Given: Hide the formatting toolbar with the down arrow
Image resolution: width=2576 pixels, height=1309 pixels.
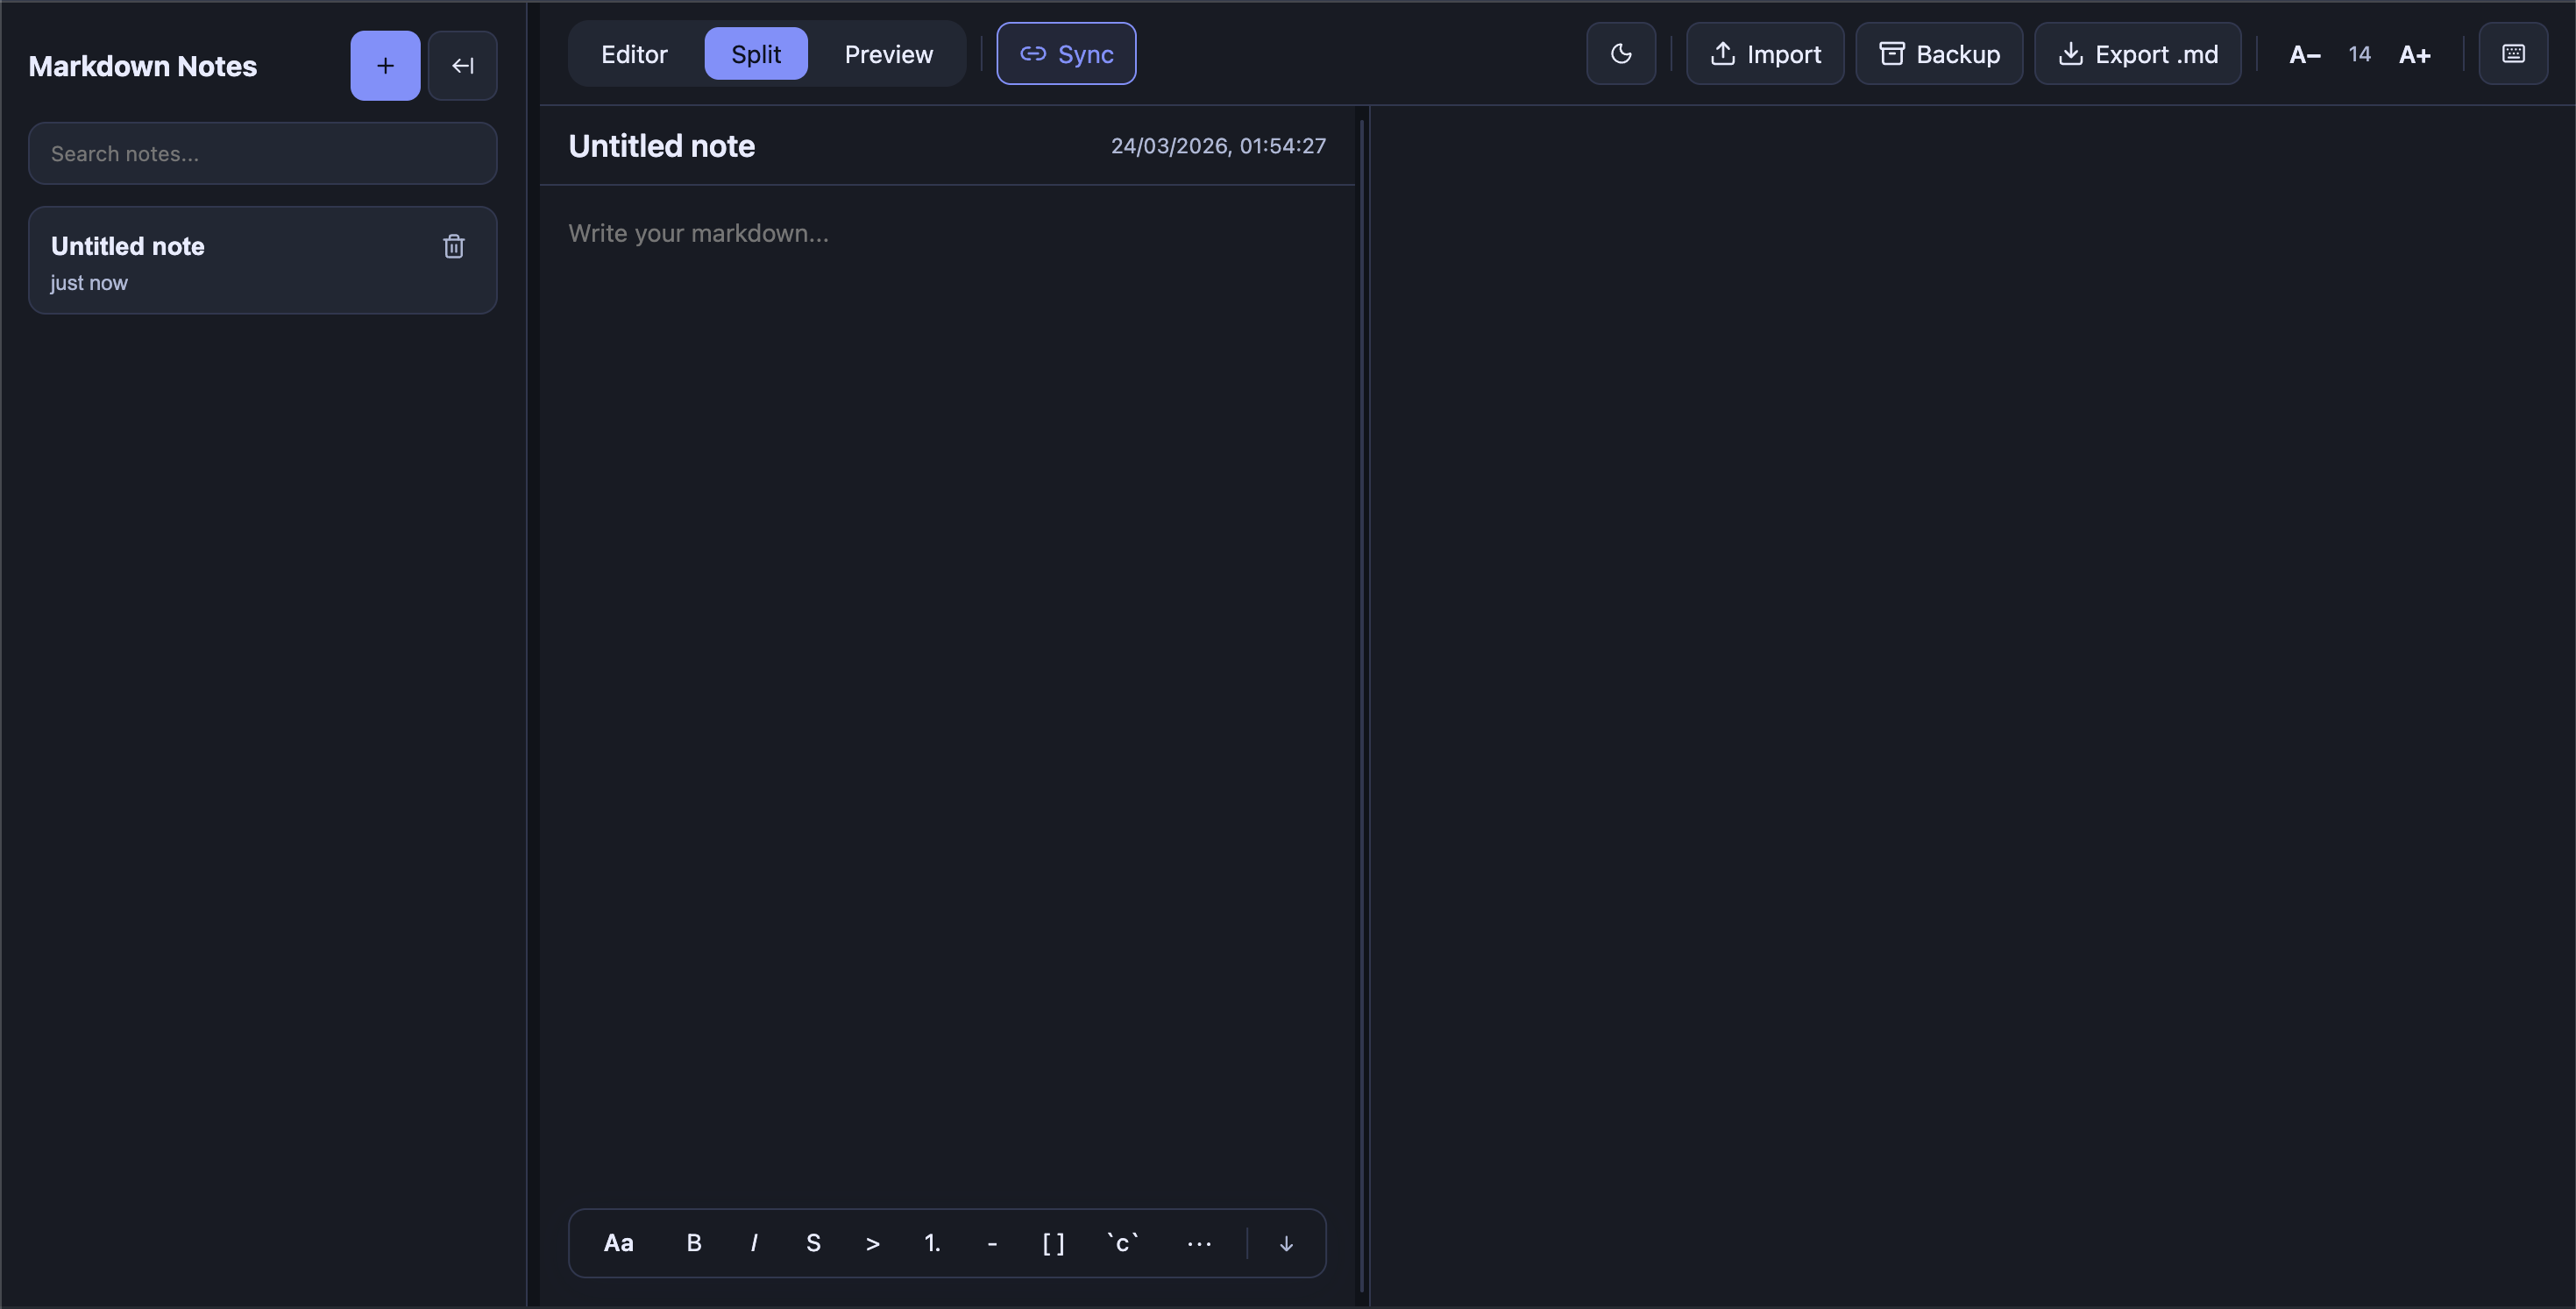Looking at the screenshot, I should click(1286, 1243).
